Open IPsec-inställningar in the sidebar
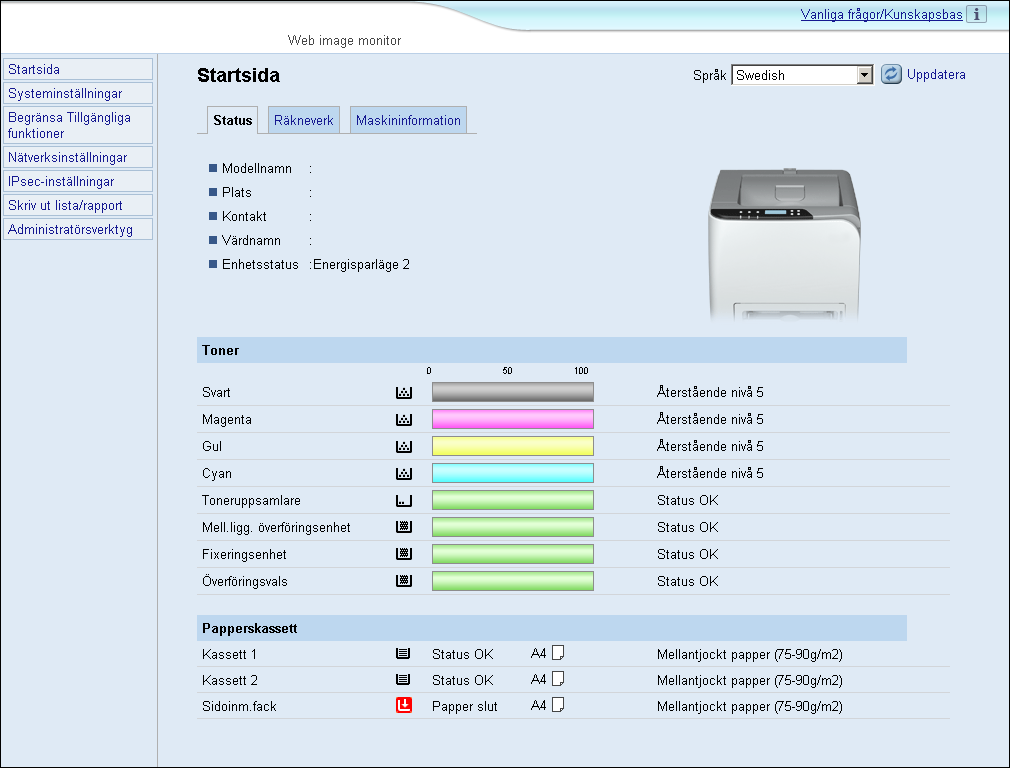1010x768 pixels. 78,182
